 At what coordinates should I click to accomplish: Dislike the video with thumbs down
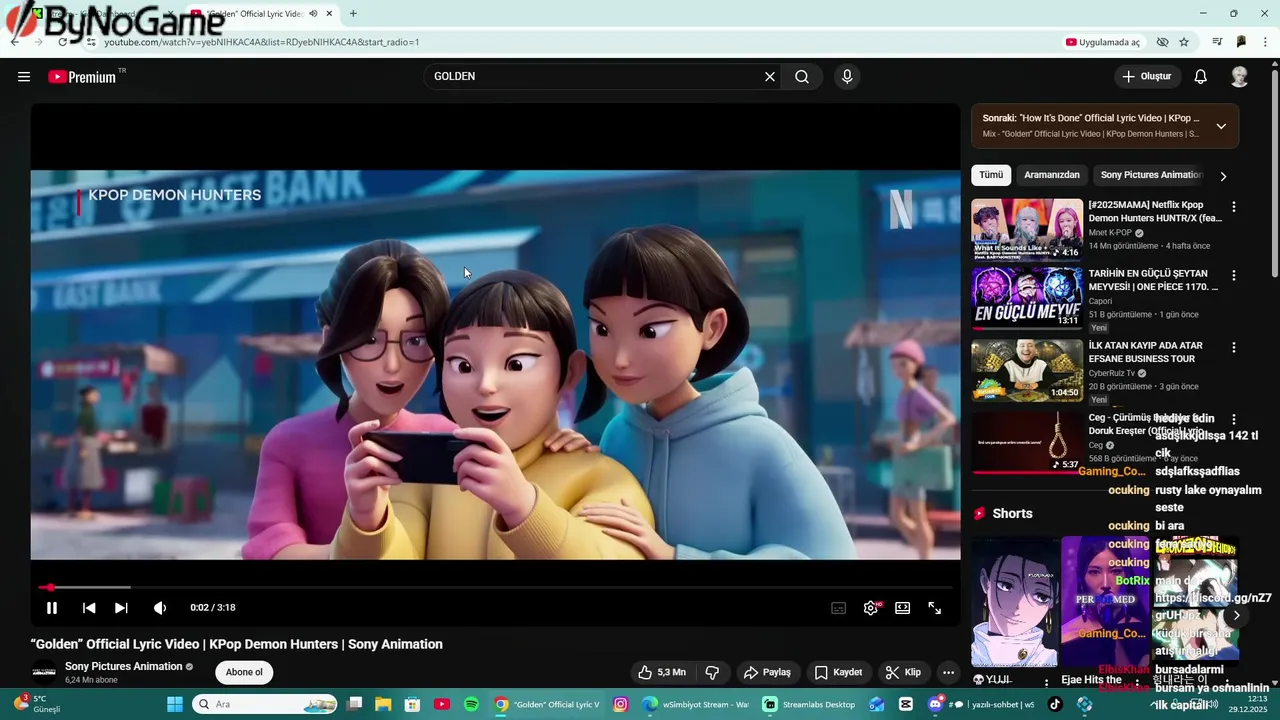(x=712, y=672)
